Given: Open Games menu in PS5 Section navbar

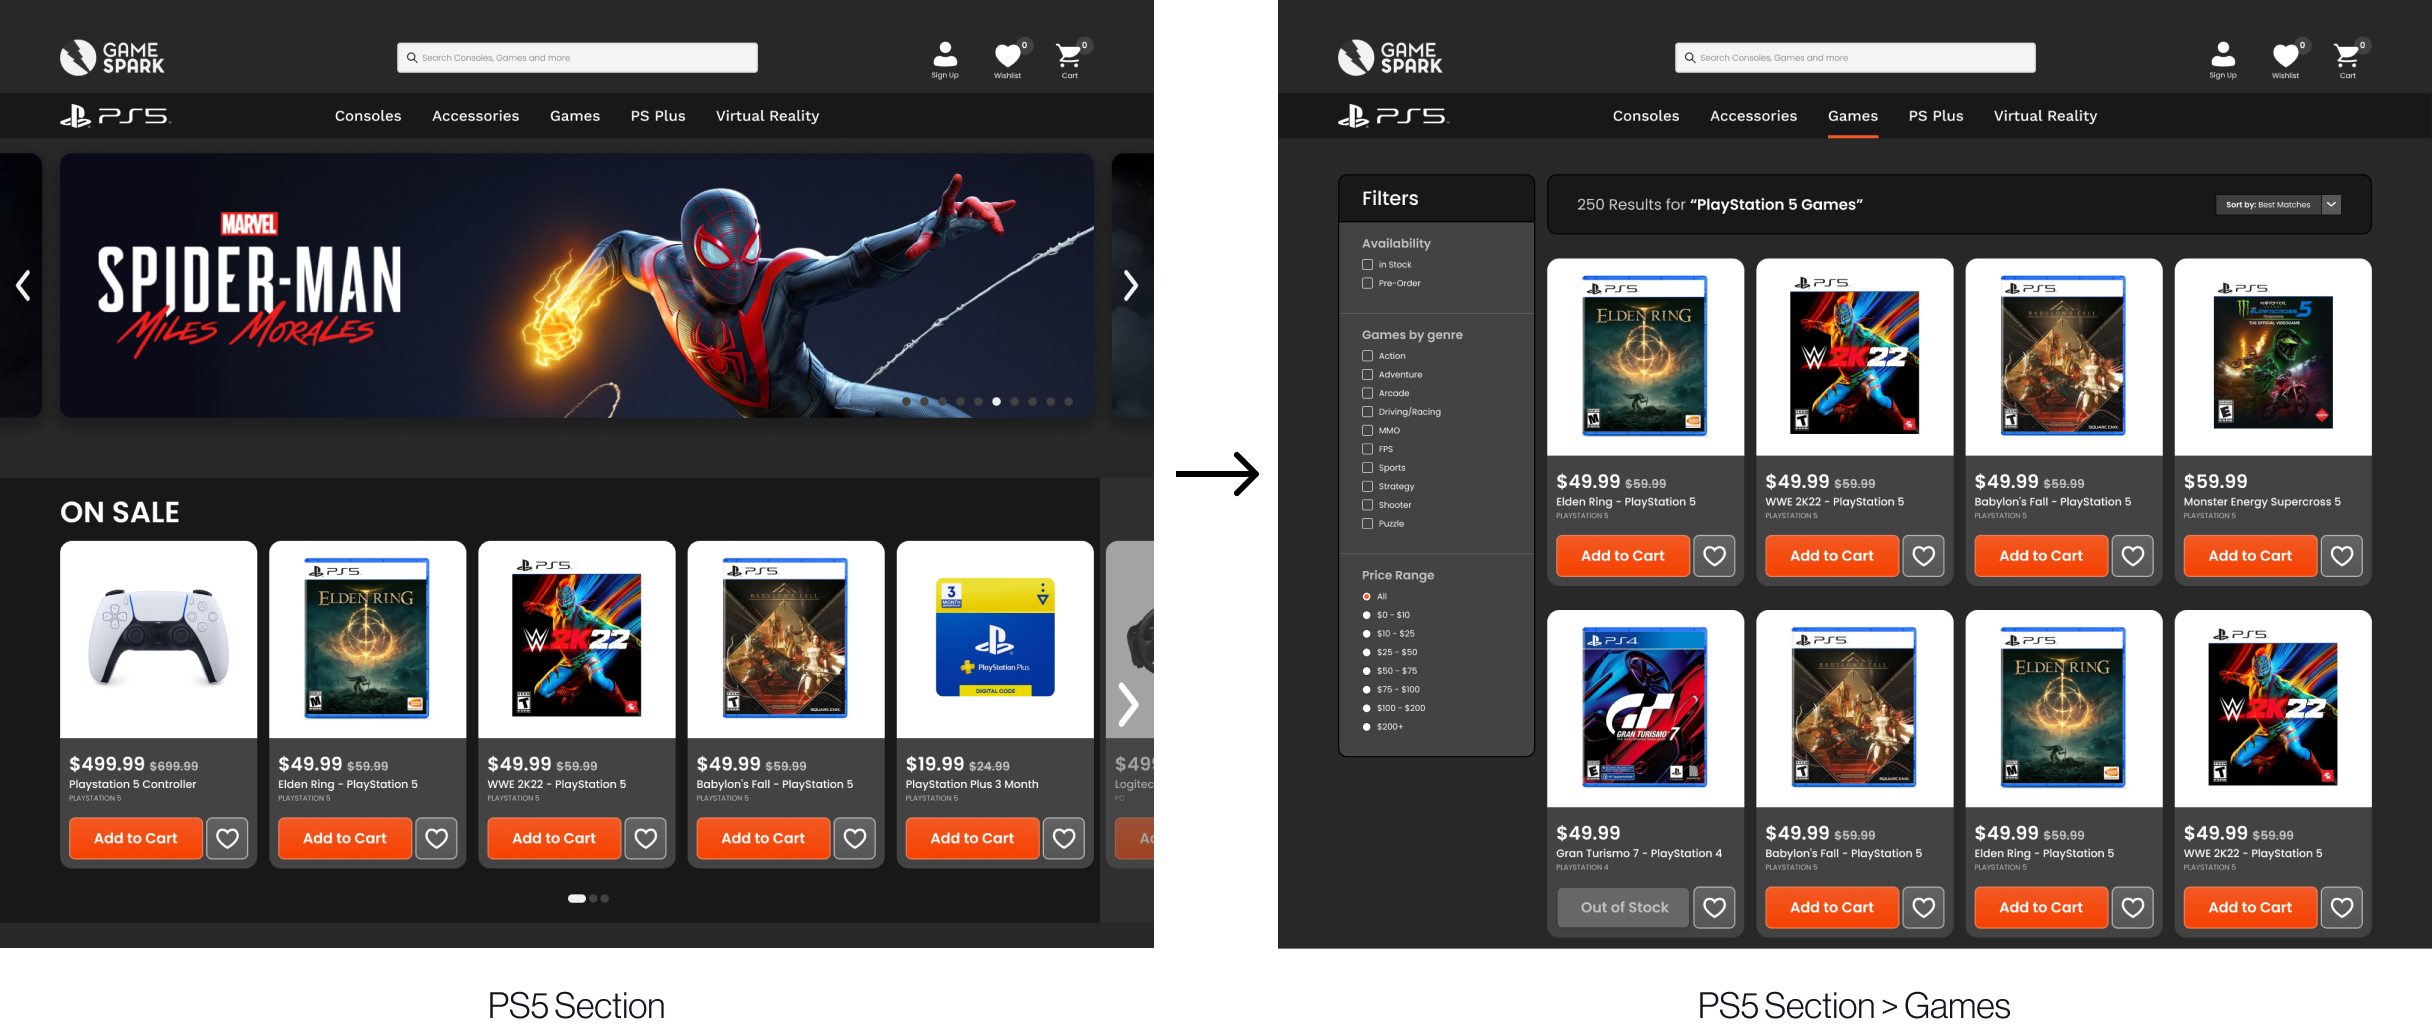Looking at the screenshot, I should pyautogui.click(x=575, y=116).
